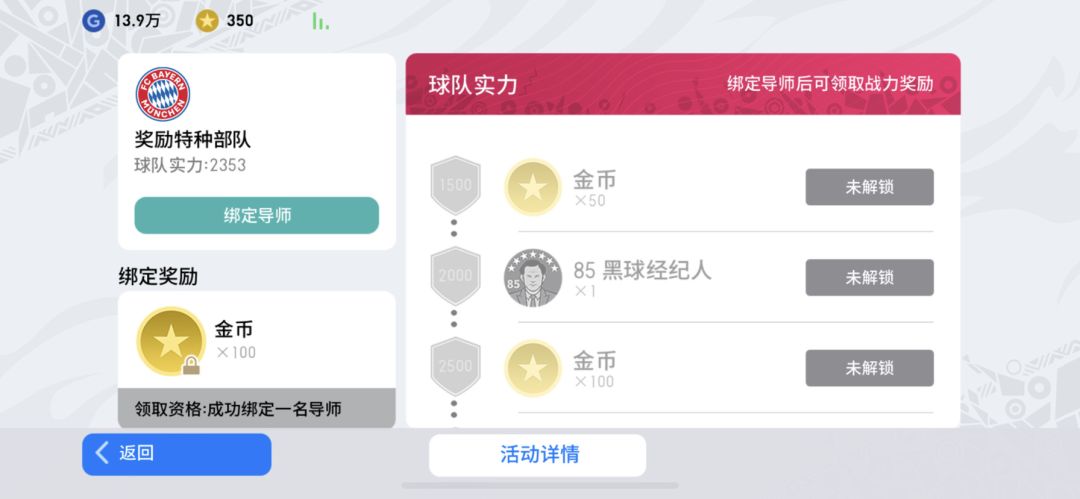Screen dimensions: 1080x499
Task: Tap 未解锁 button for 100 gold coins
Action: click(x=869, y=368)
